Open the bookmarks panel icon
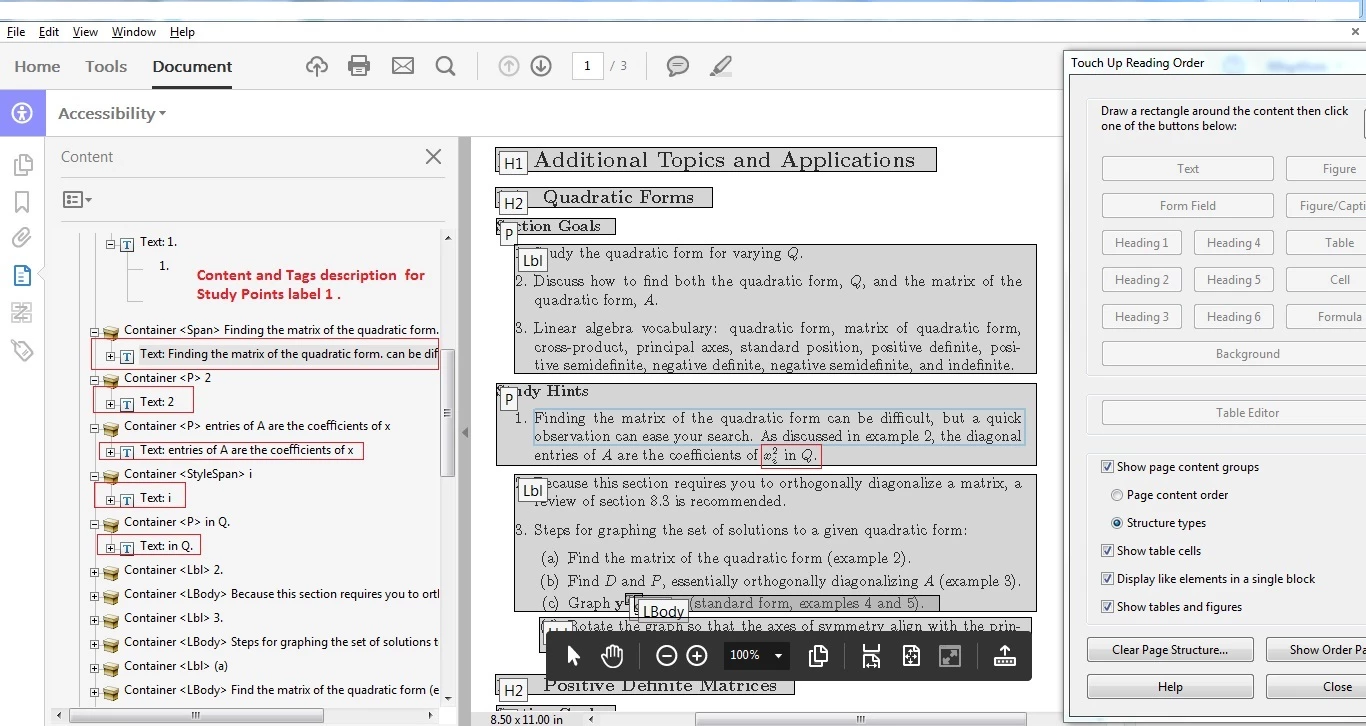1366x726 pixels. [22, 202]
